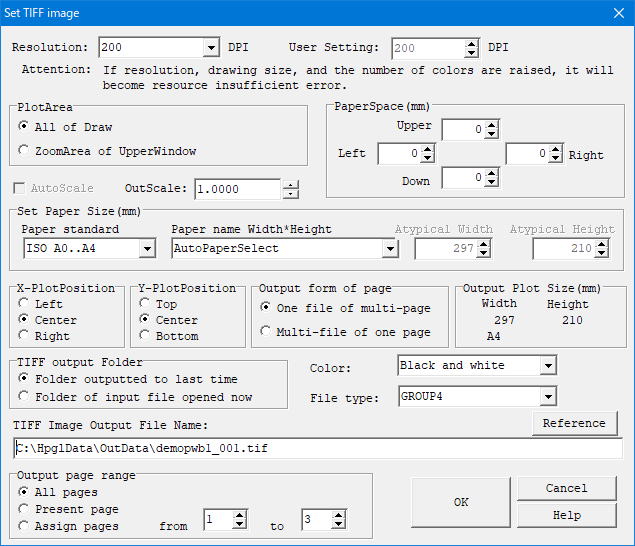Screen dimensions: 635x546
Task: Click the Resolution value 200 field
Action: pyautogui.click(x=151, y=47)
